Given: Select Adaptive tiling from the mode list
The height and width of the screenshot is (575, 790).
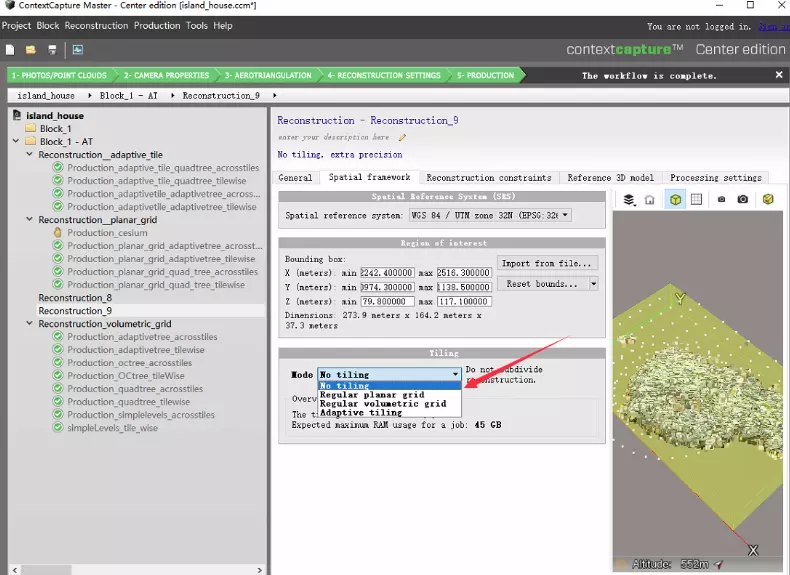Looking at the screenshot, I should coord(361,413).
